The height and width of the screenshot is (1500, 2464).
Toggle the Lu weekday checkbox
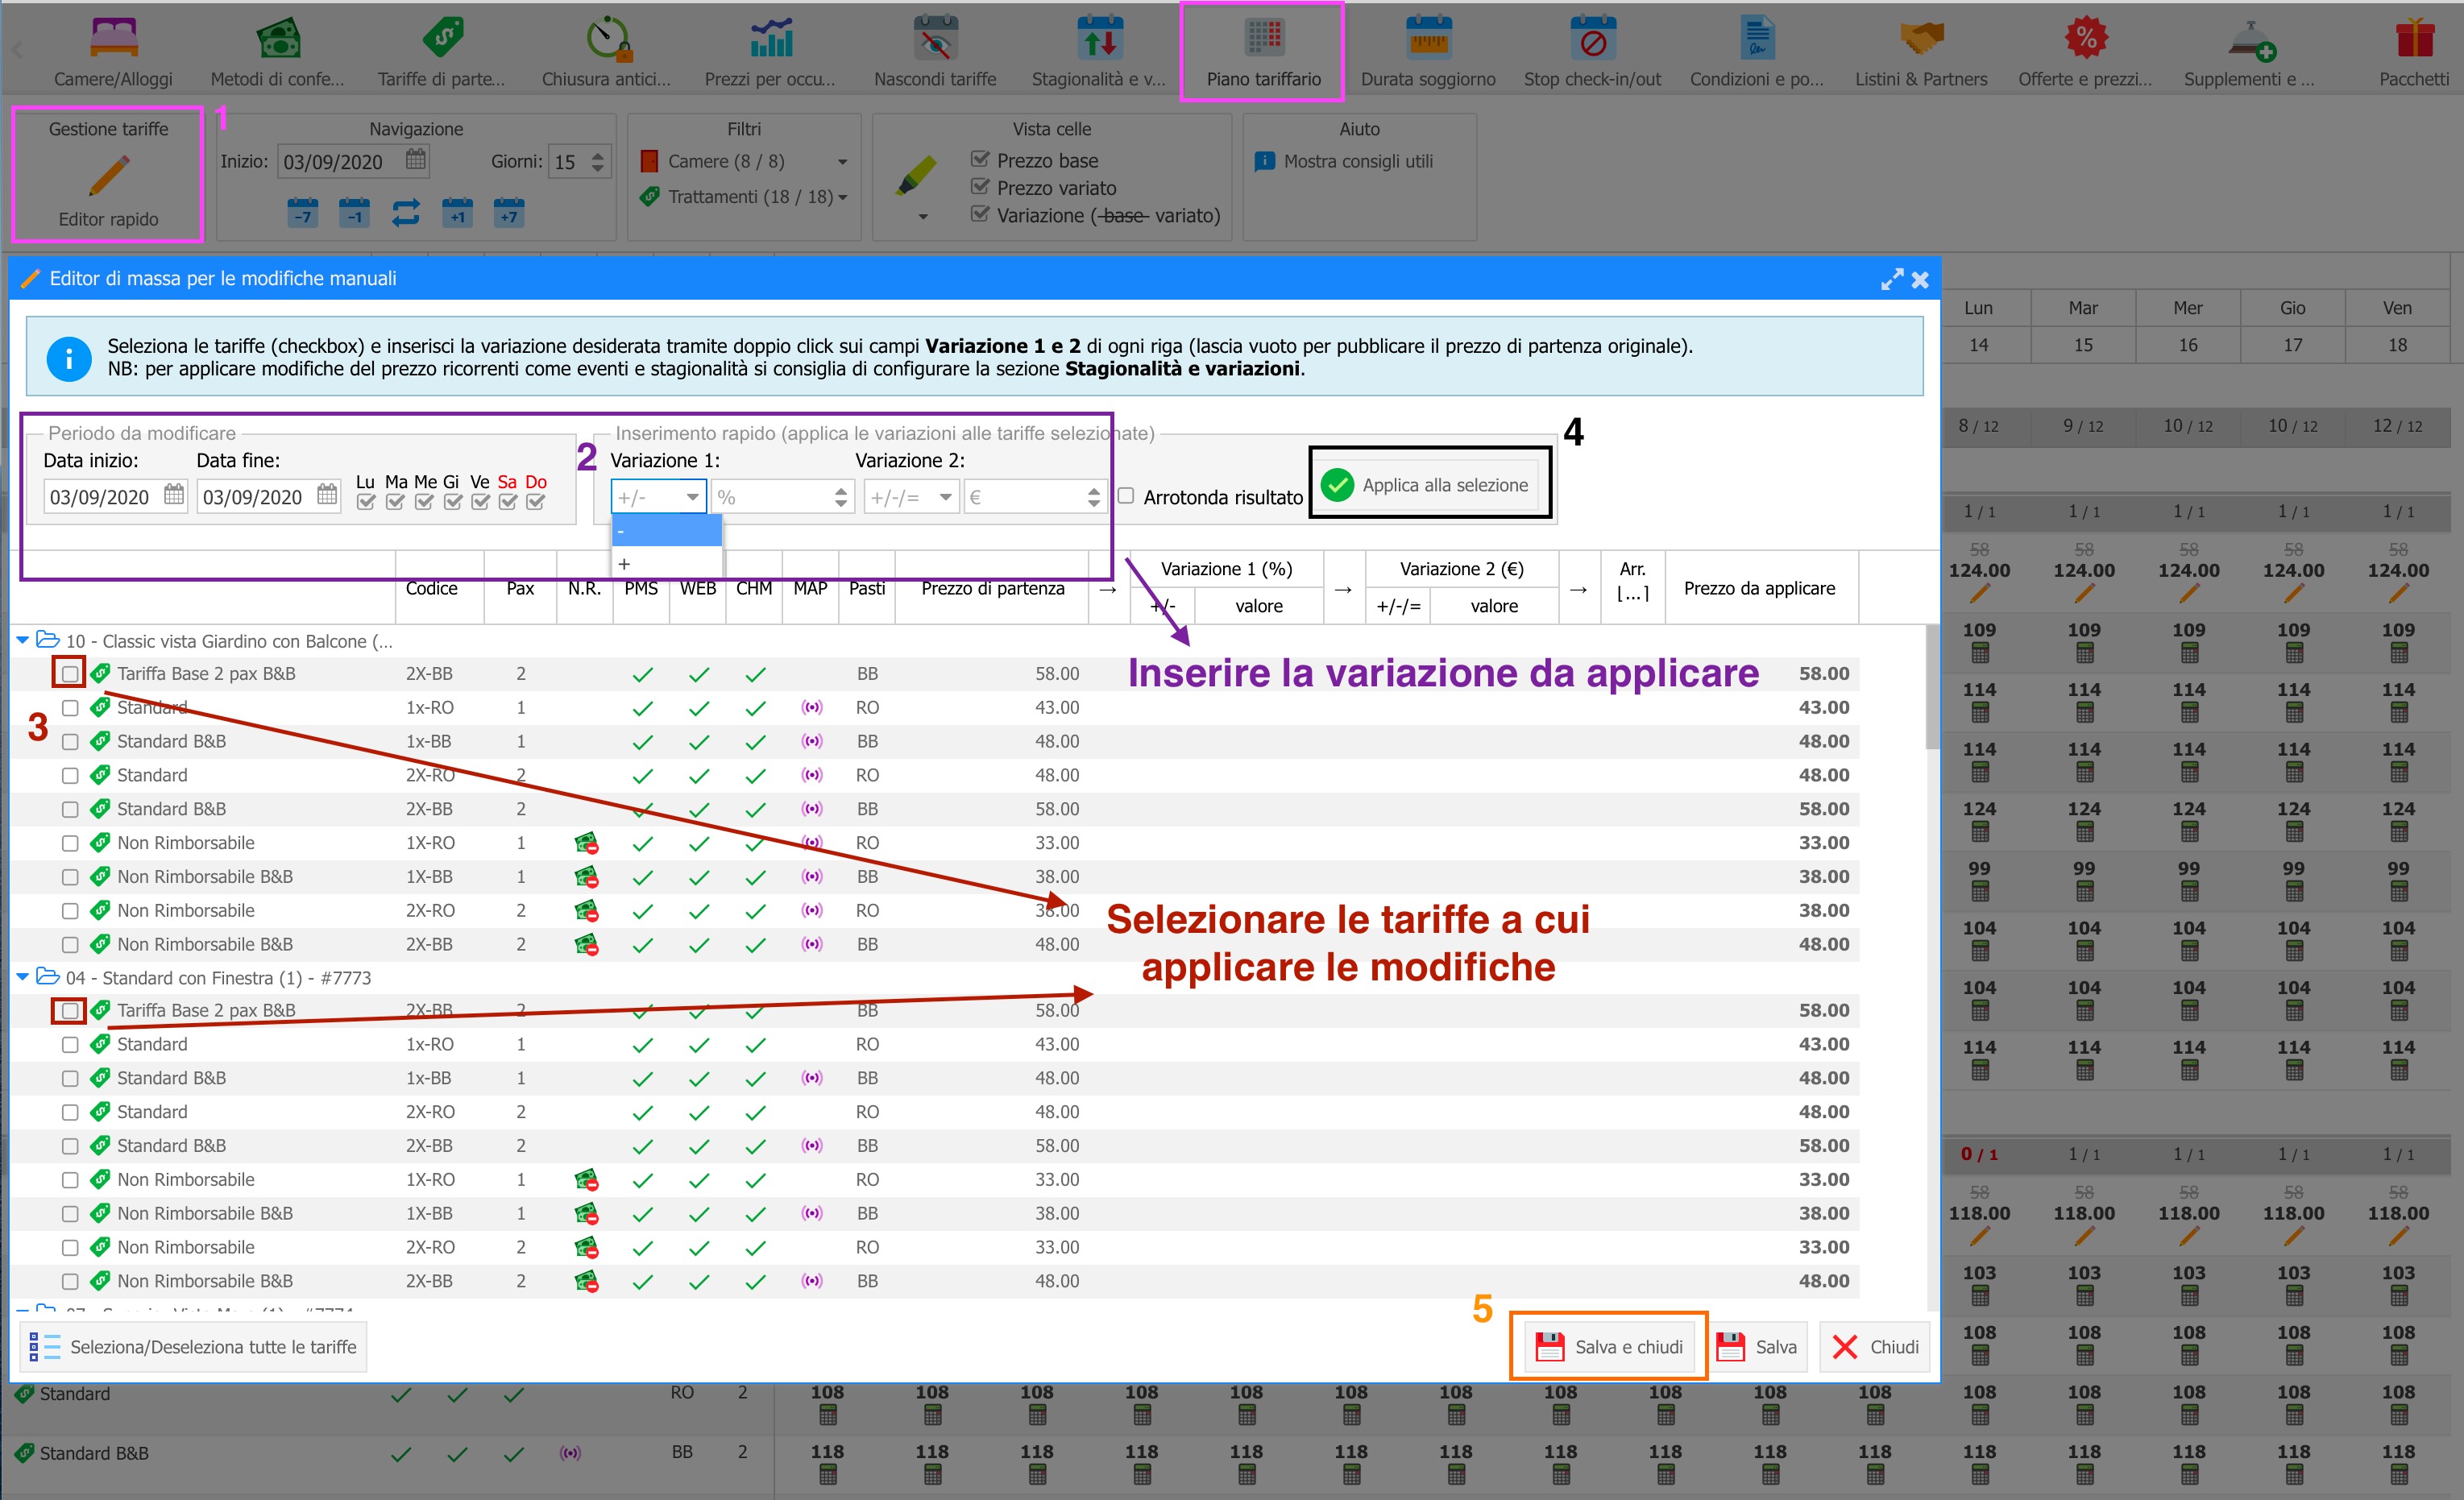click(x=366, y=502)
